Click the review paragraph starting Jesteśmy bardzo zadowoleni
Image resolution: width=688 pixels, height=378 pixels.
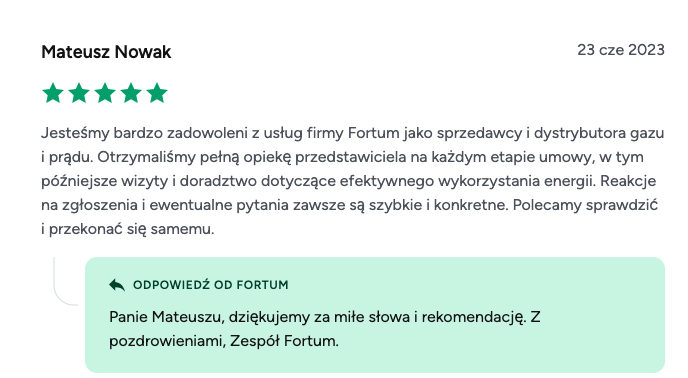[x=352, y=181]
